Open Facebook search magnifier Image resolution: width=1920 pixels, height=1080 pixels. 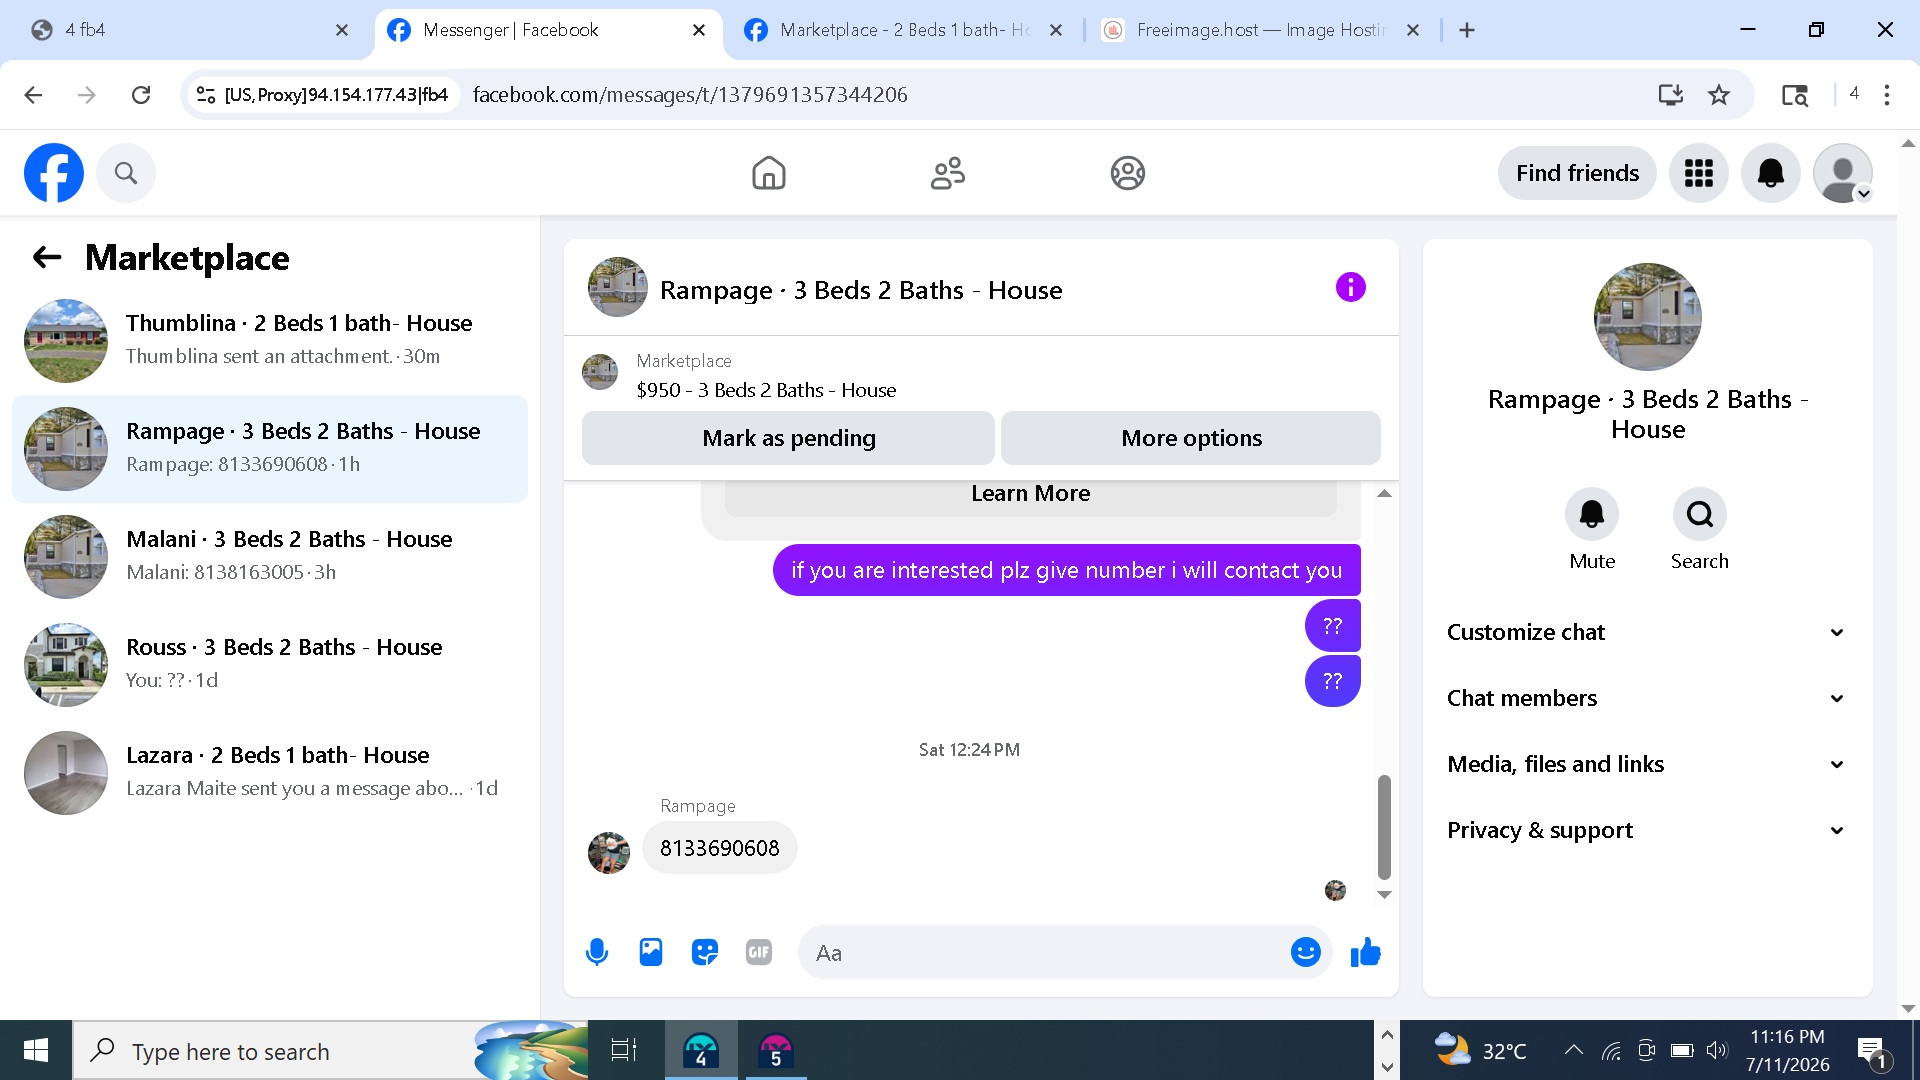coord(126,173)
